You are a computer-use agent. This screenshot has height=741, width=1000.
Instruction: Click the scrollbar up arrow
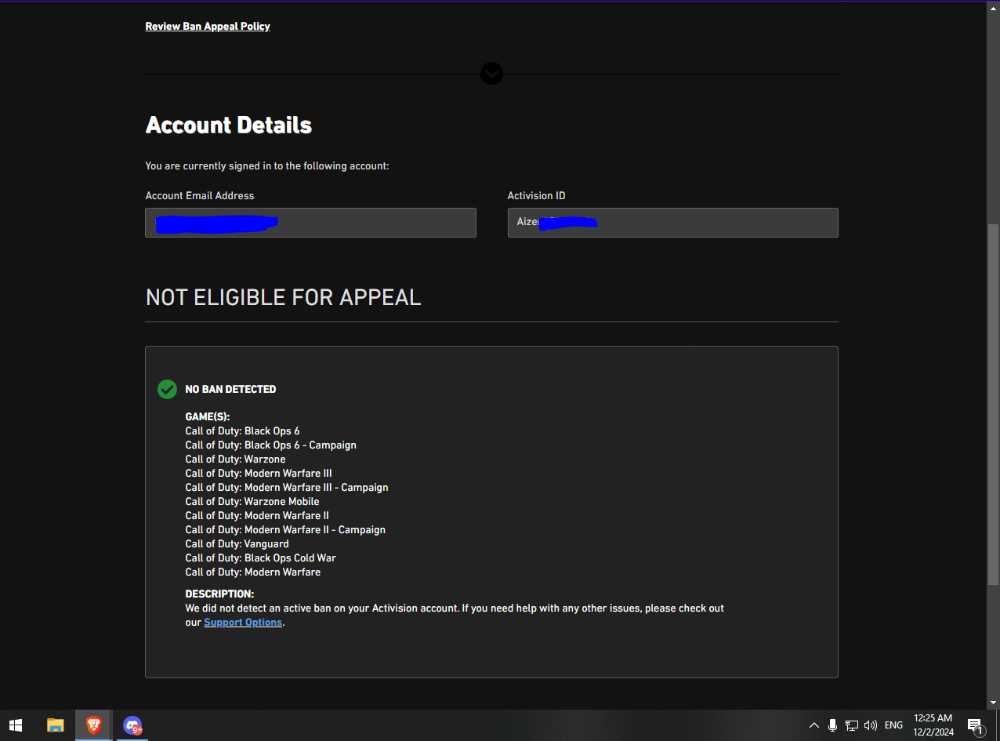point(993,8)
